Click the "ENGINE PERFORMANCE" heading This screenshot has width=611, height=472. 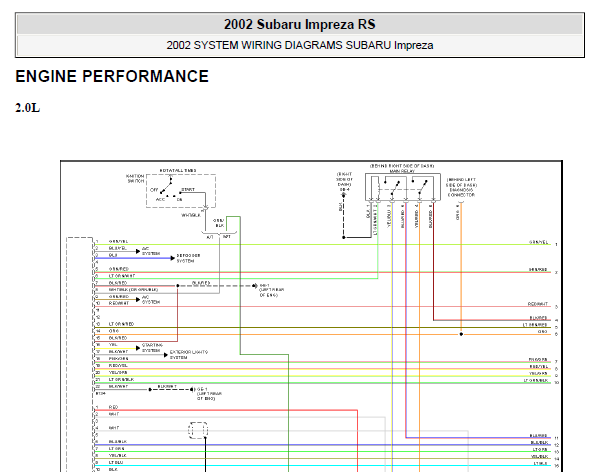coord(112,76)
